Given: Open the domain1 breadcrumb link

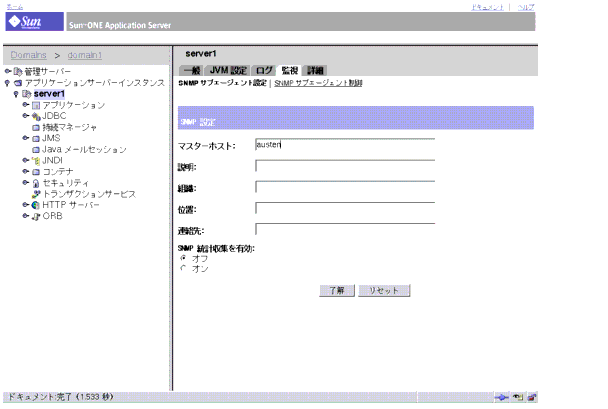Looking at the screenshot, I should (x=85, y=55).
